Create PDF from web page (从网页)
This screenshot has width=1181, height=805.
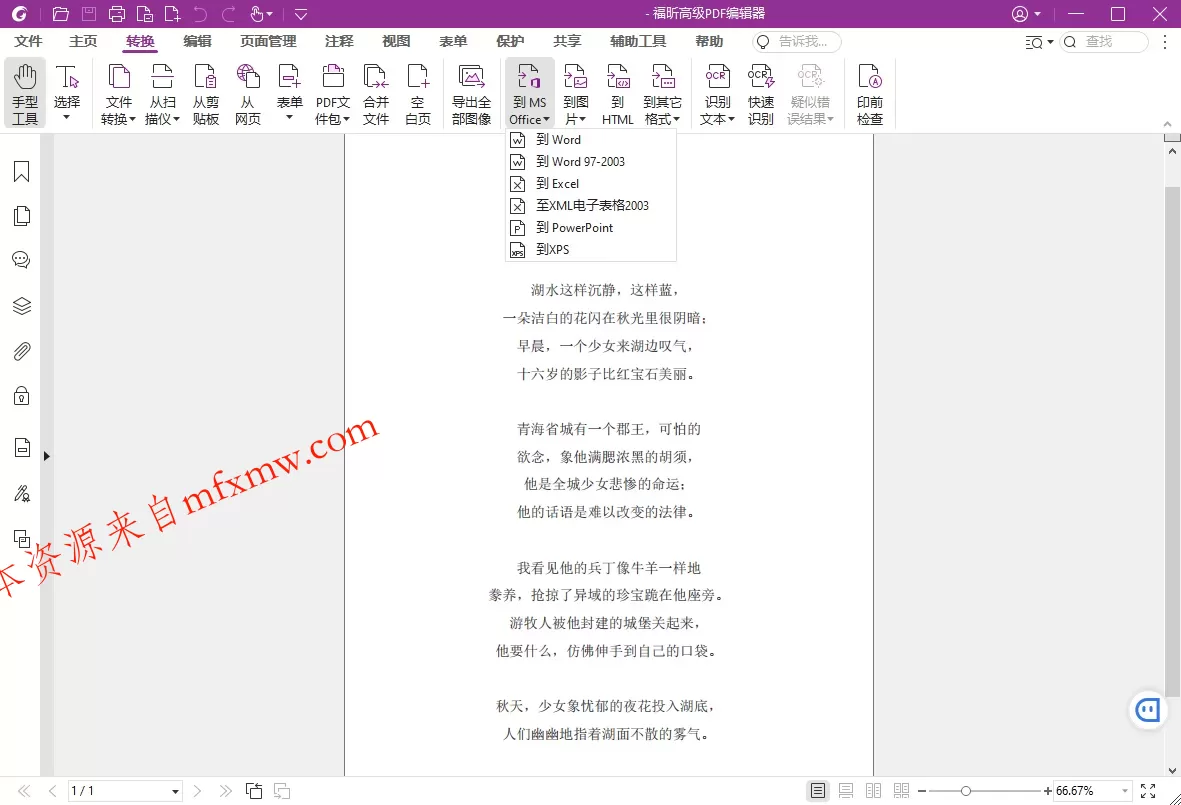[248, 93]
